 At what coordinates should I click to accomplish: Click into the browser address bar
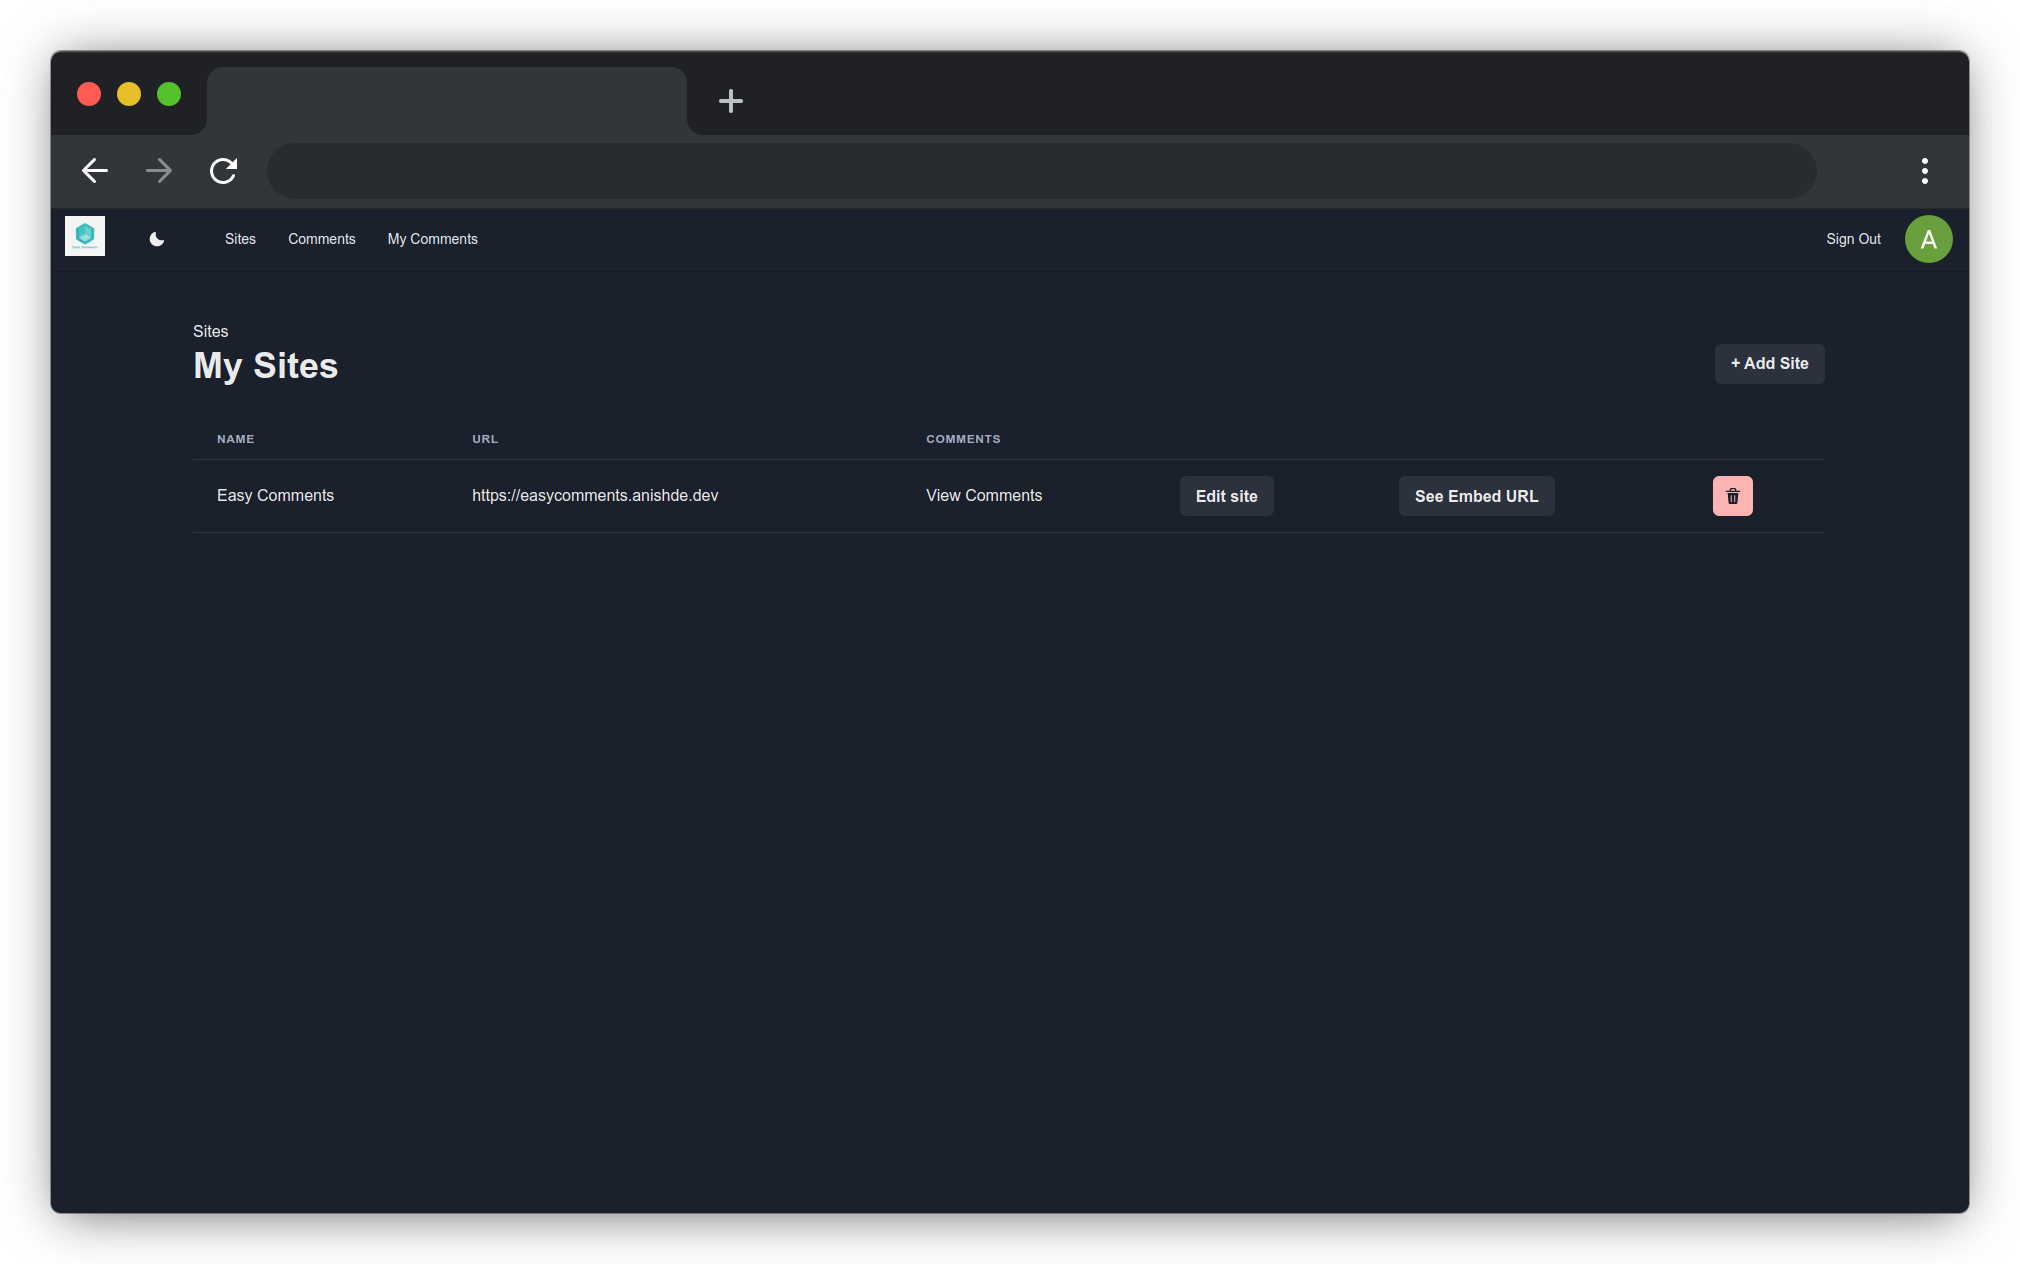(x=1040, y=171)
